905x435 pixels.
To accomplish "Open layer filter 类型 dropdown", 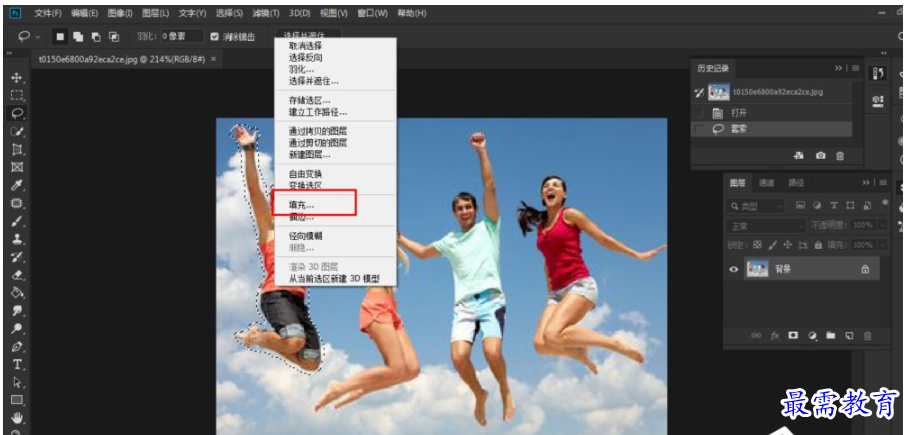I will click(x=756, y=205).
